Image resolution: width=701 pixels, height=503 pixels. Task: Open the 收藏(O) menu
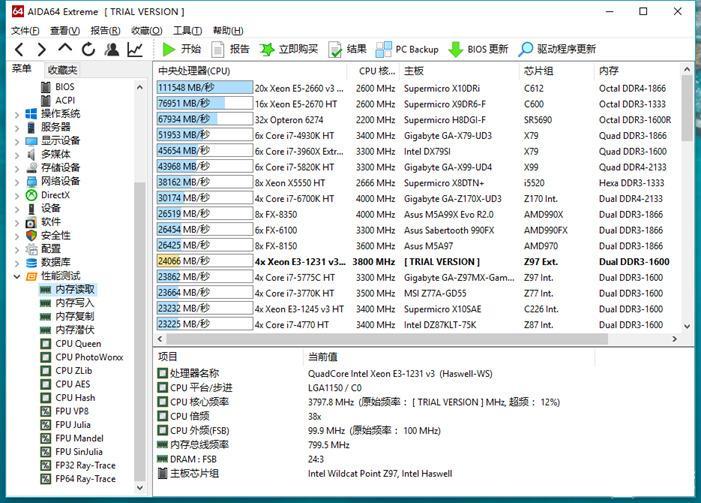(146, 30)
